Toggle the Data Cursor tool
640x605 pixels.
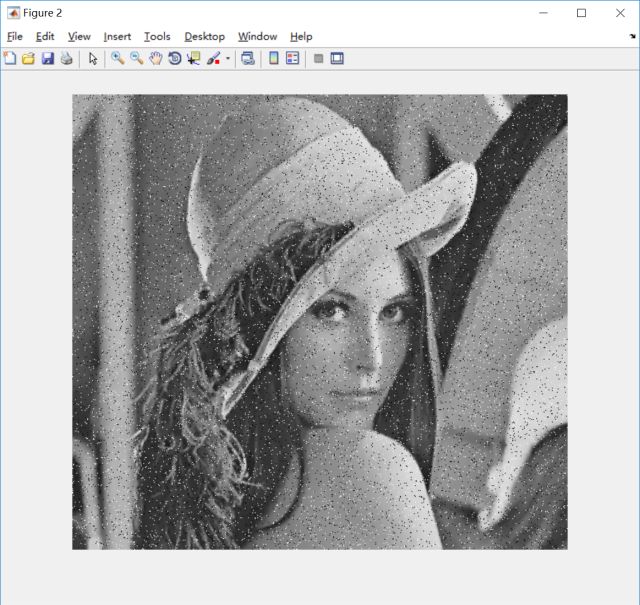pyautogui.click(x=193, y=59)
